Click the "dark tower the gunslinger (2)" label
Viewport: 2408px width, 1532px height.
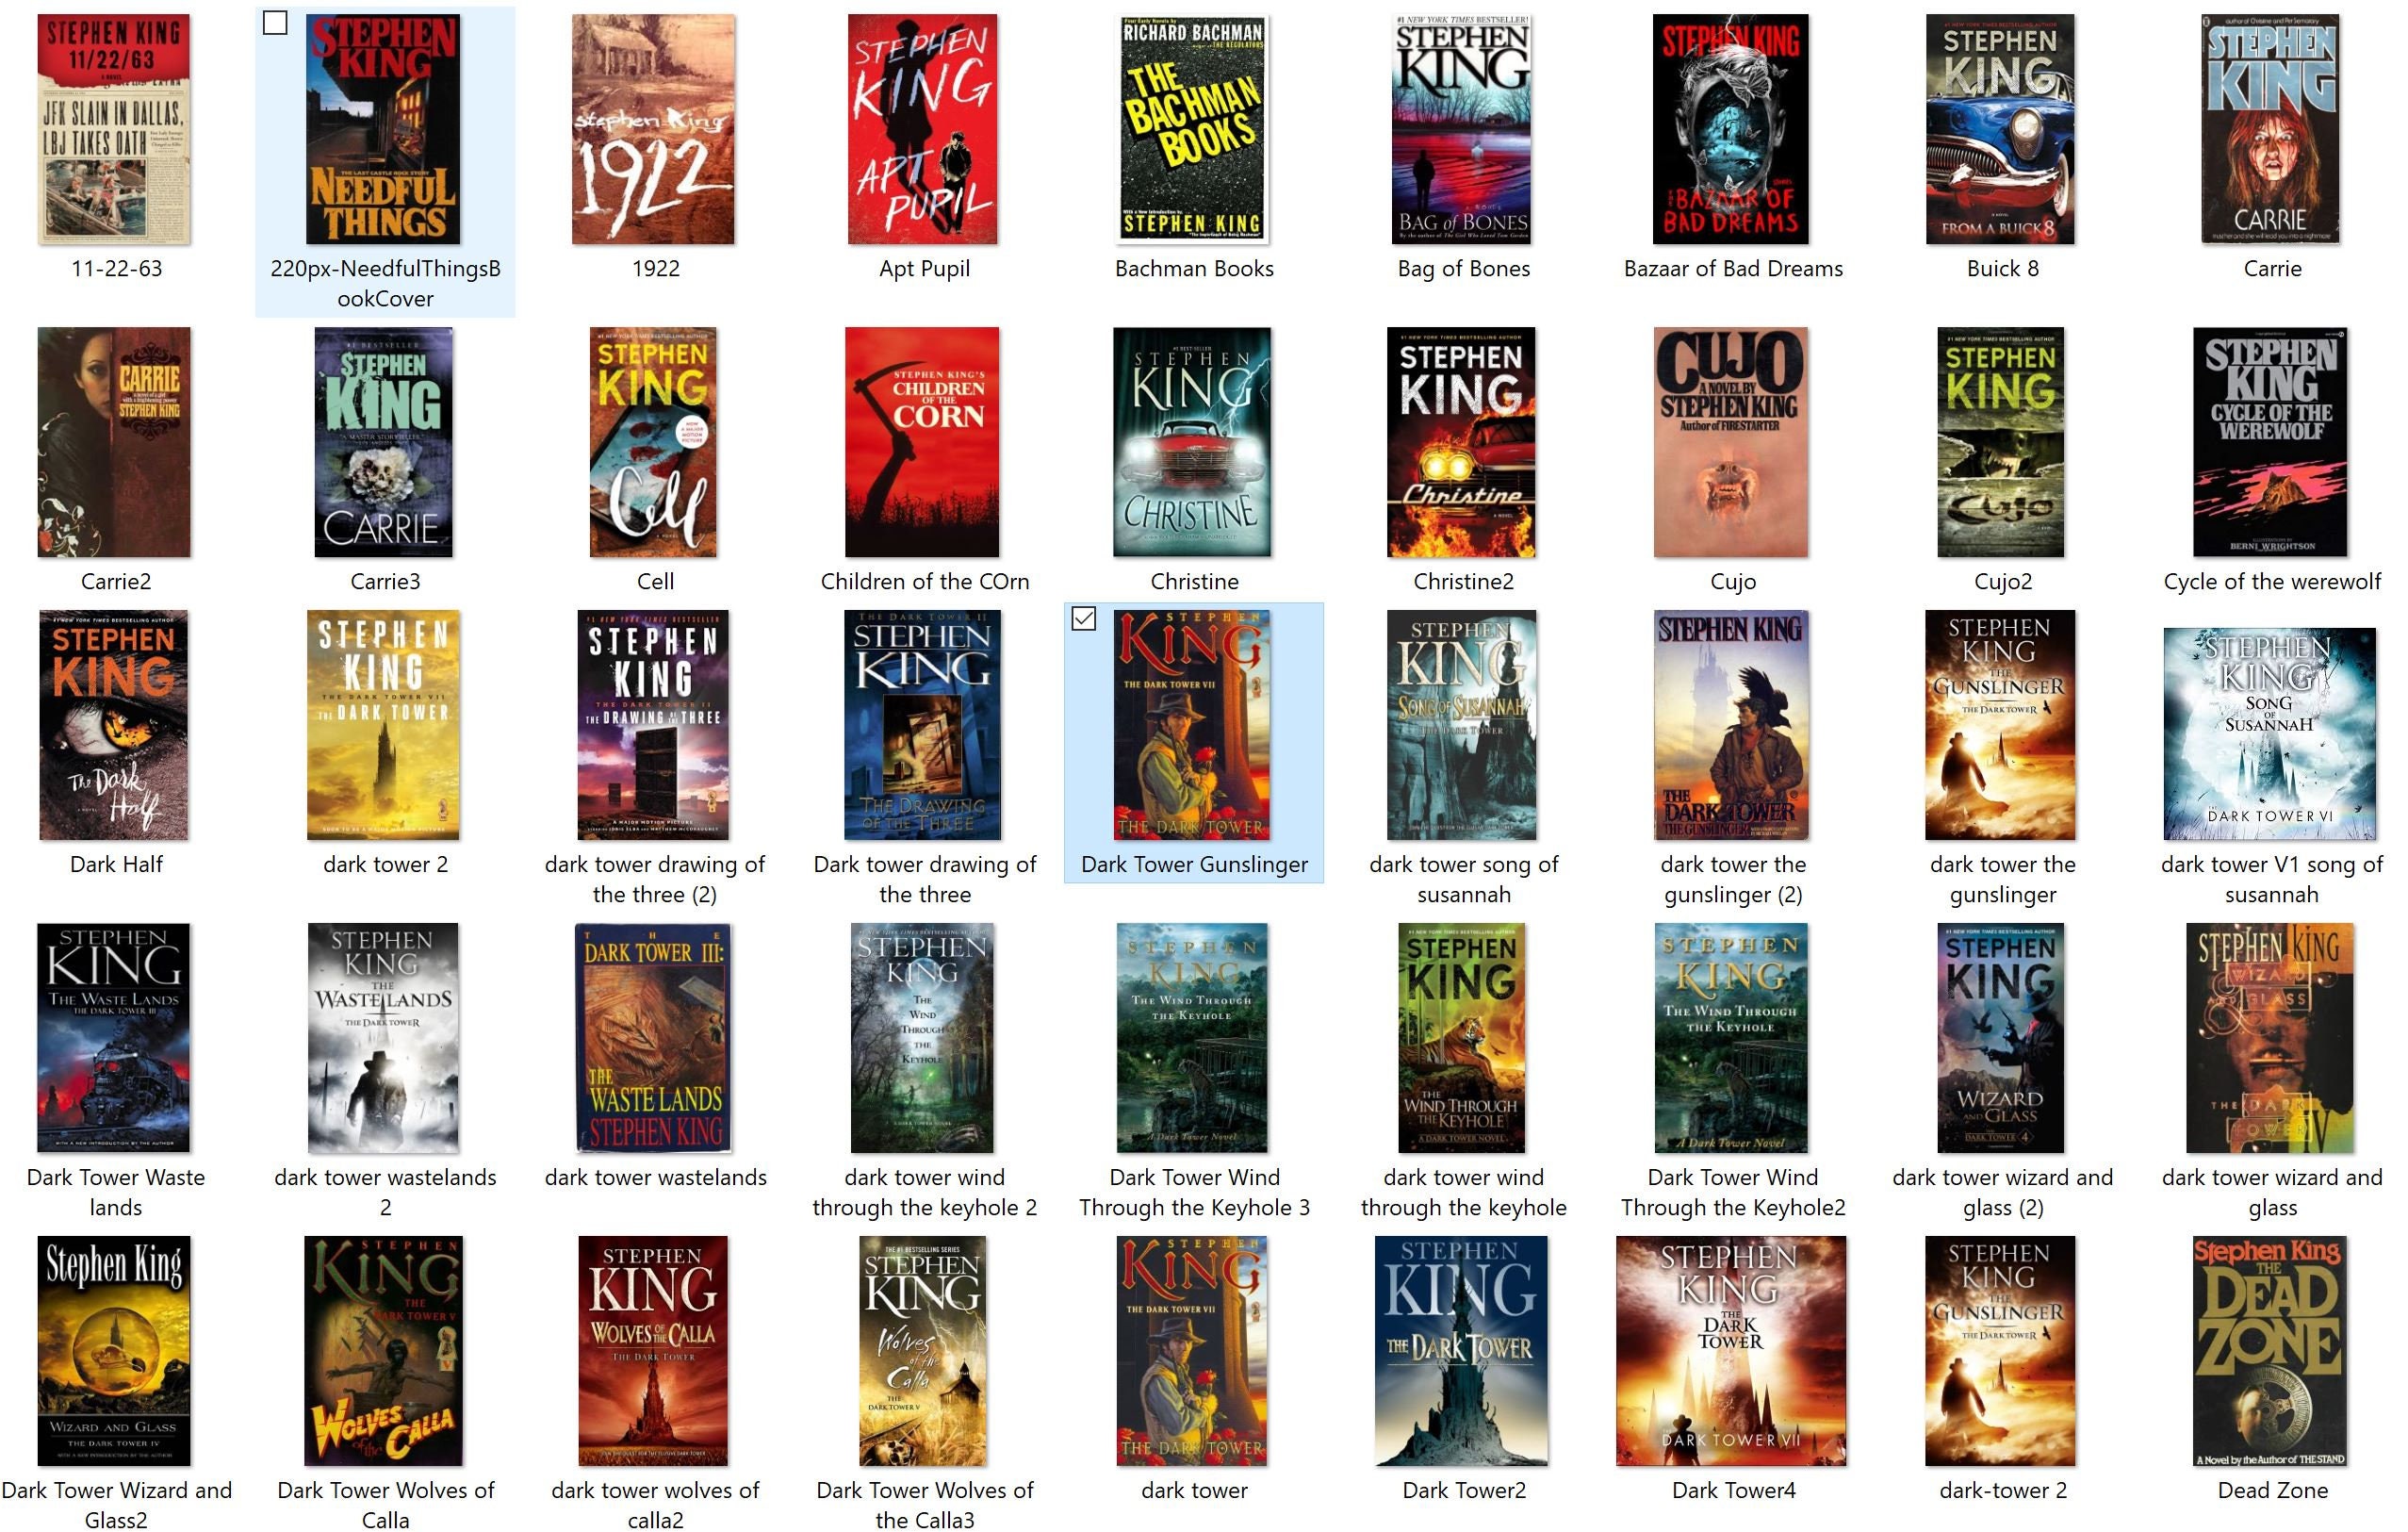(x=1733, y=880)
